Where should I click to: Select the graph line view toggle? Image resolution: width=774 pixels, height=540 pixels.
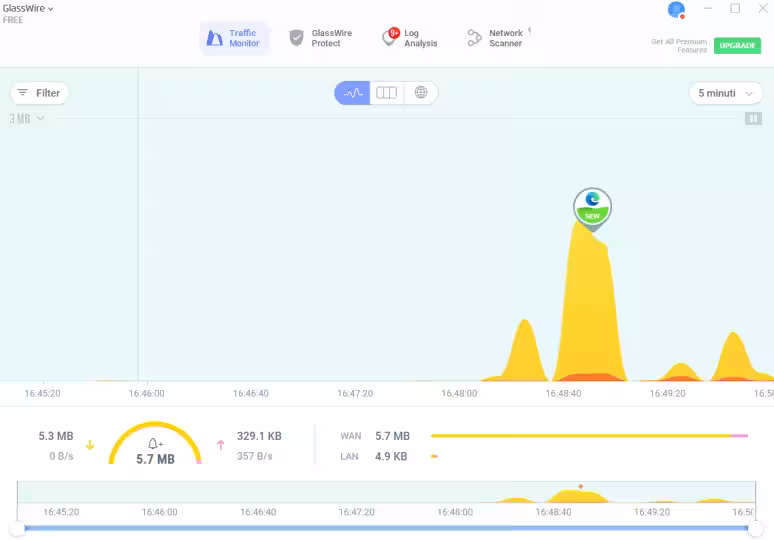[x=352, y=93]
